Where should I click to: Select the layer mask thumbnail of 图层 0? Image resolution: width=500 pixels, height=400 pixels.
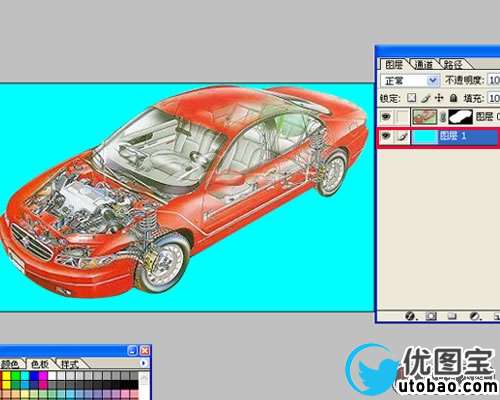tap(461, 117)
